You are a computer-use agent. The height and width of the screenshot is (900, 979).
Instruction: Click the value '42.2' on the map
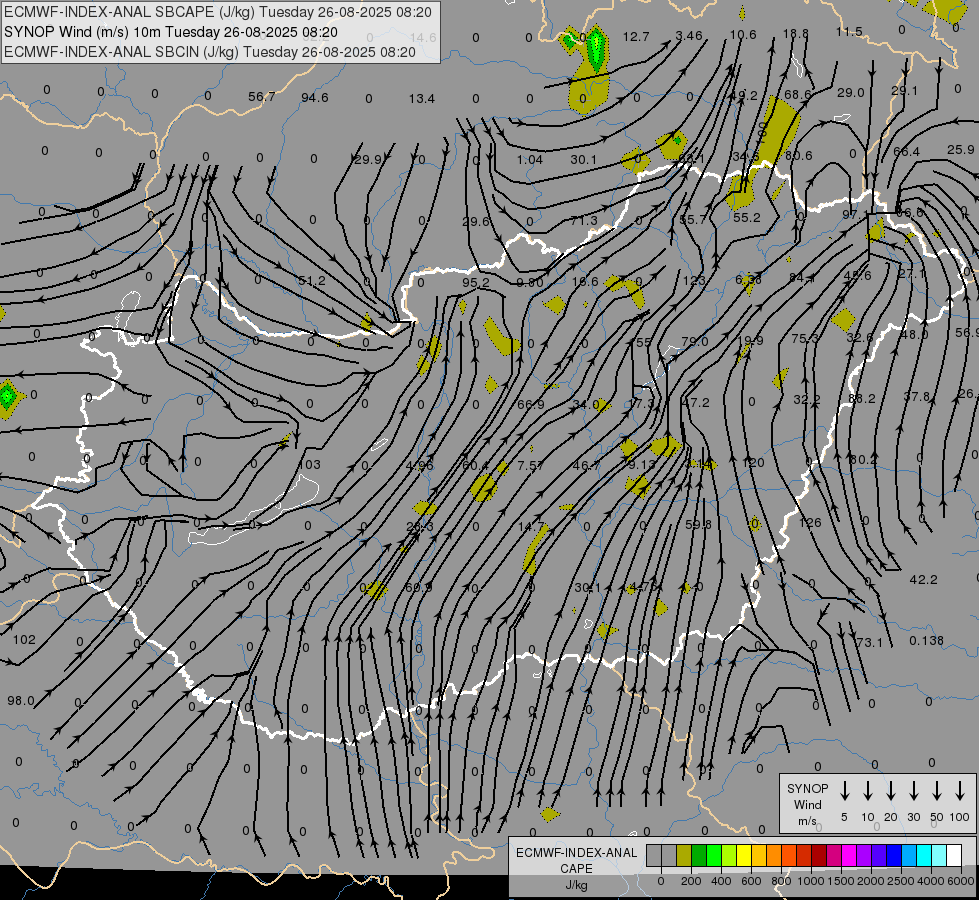923,580
